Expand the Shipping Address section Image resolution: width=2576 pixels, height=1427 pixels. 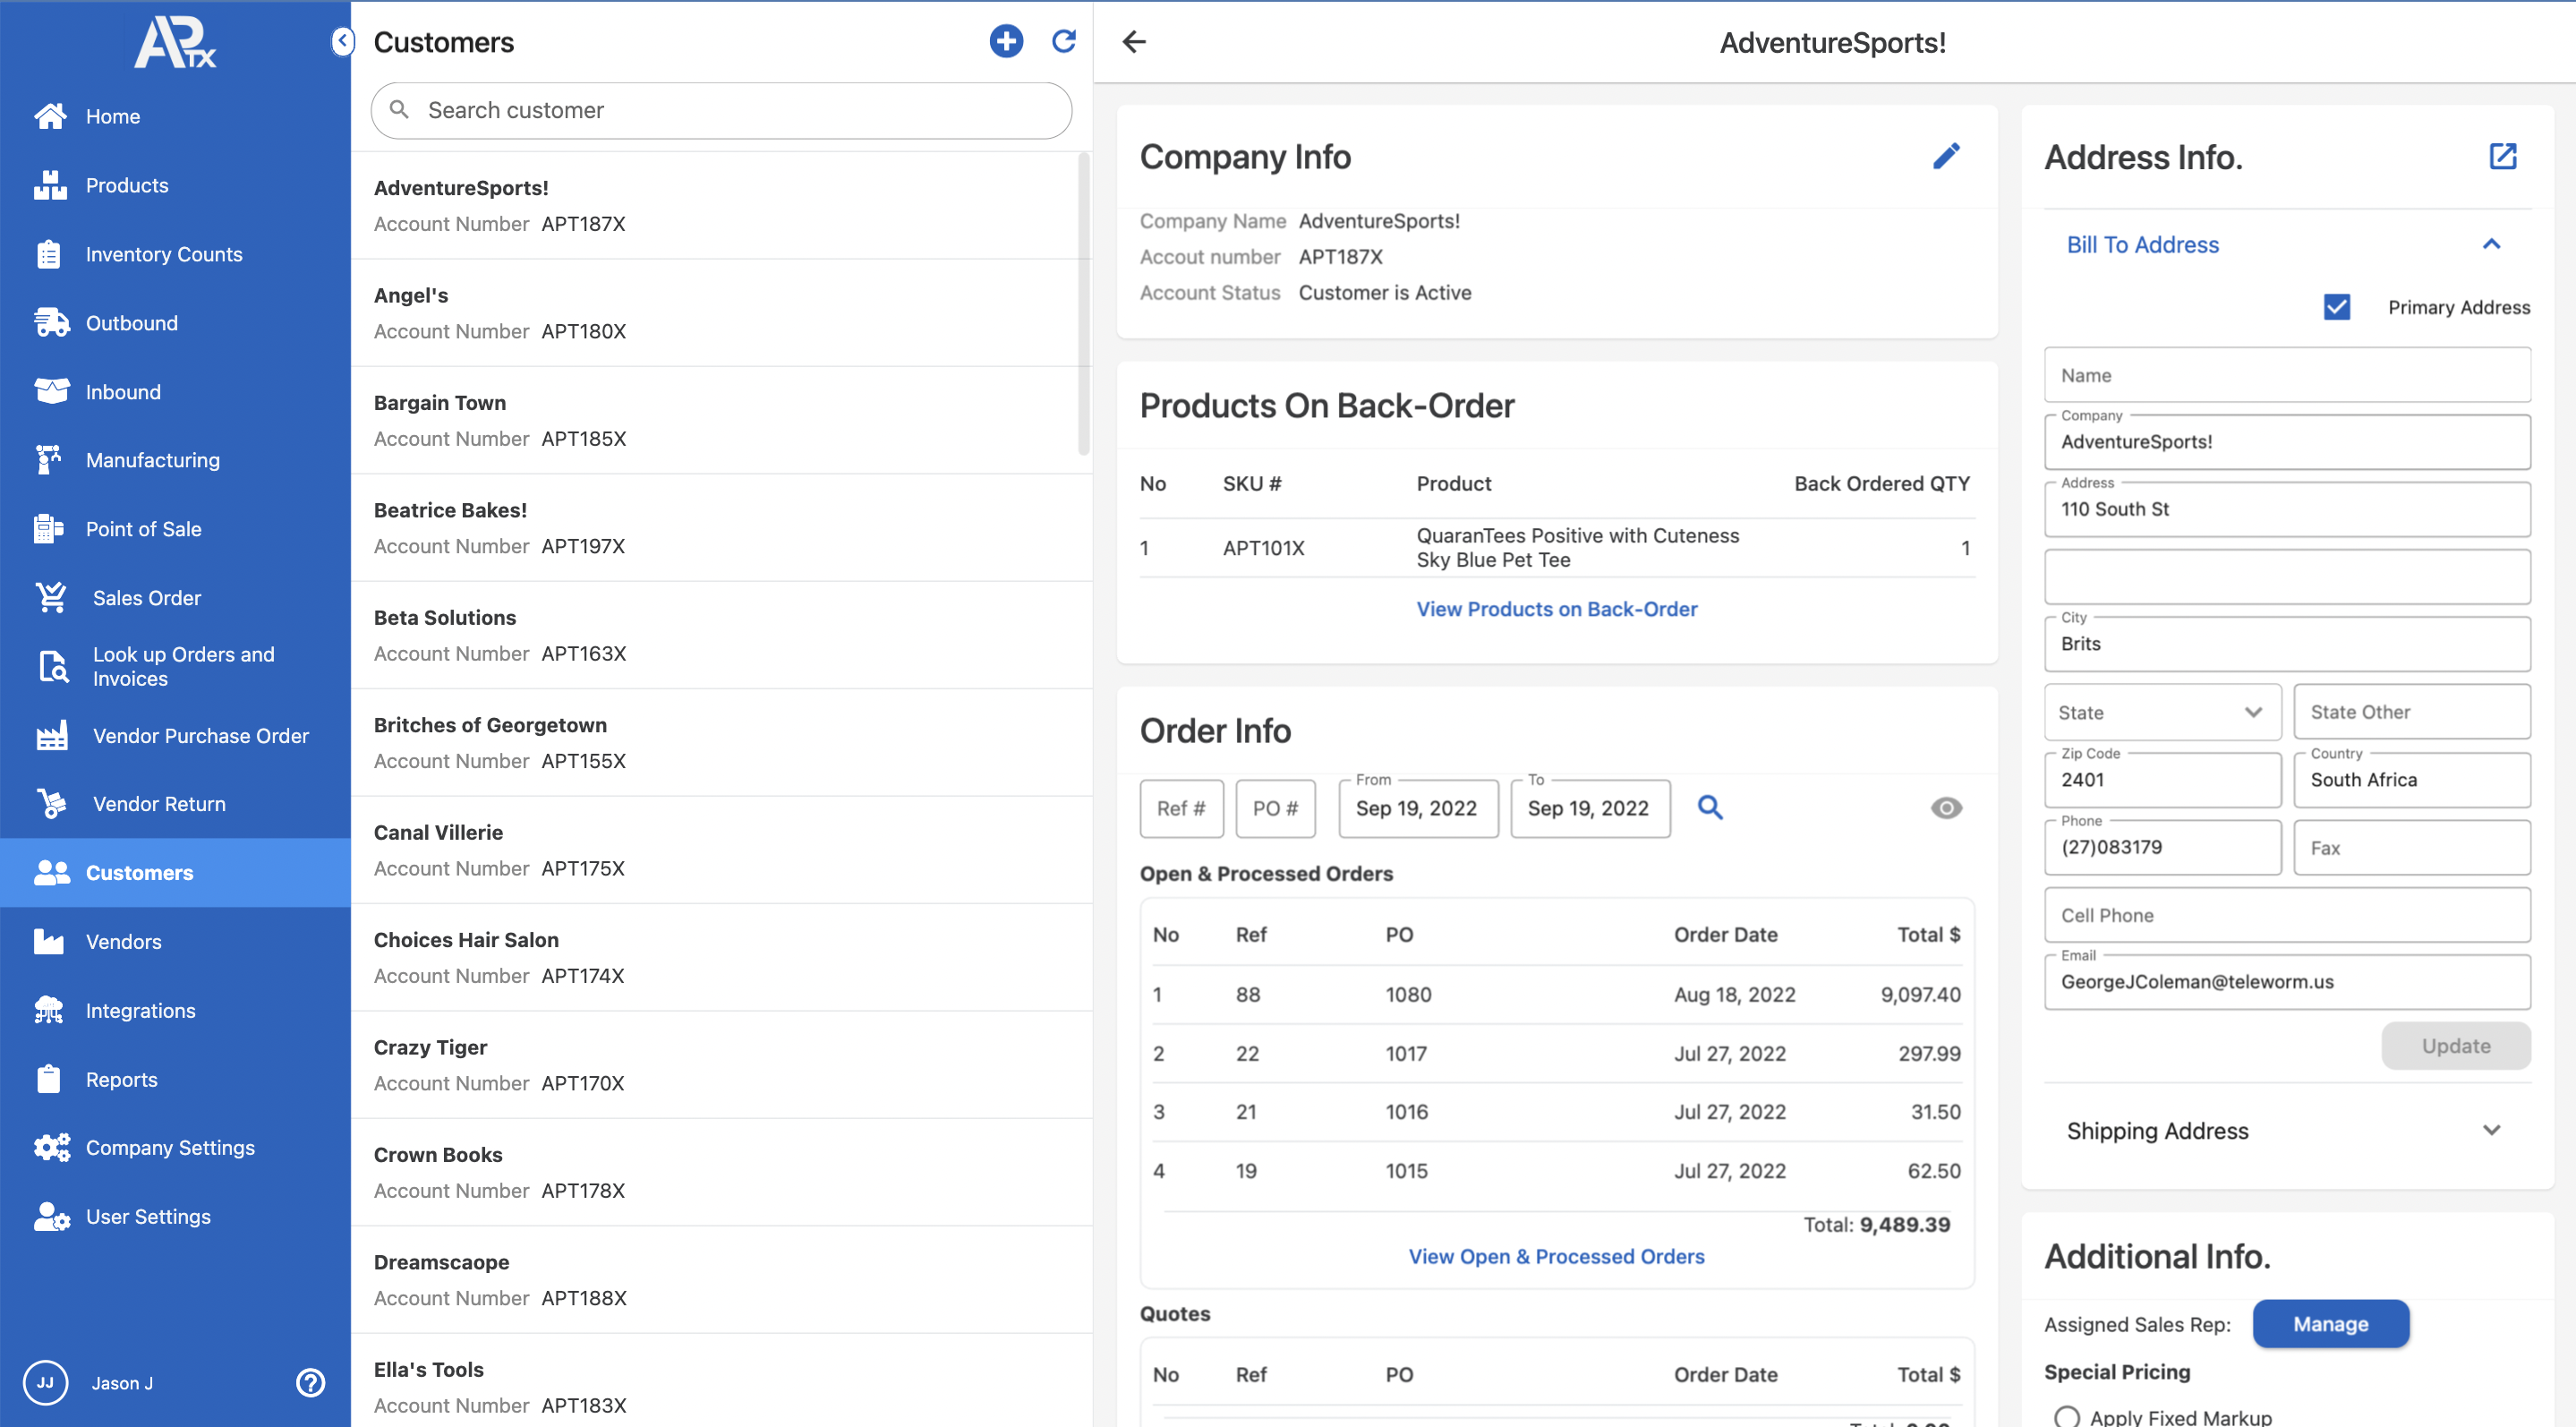(x=2490, y=1130)
